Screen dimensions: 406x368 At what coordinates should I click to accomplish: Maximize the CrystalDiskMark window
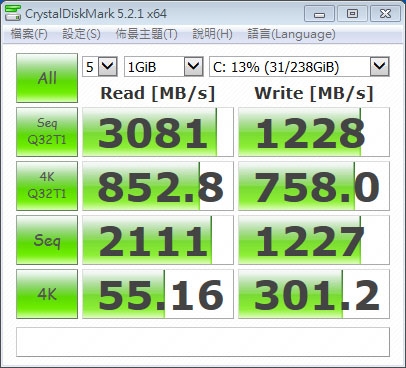pyautogui.click(x=352, y=14)
